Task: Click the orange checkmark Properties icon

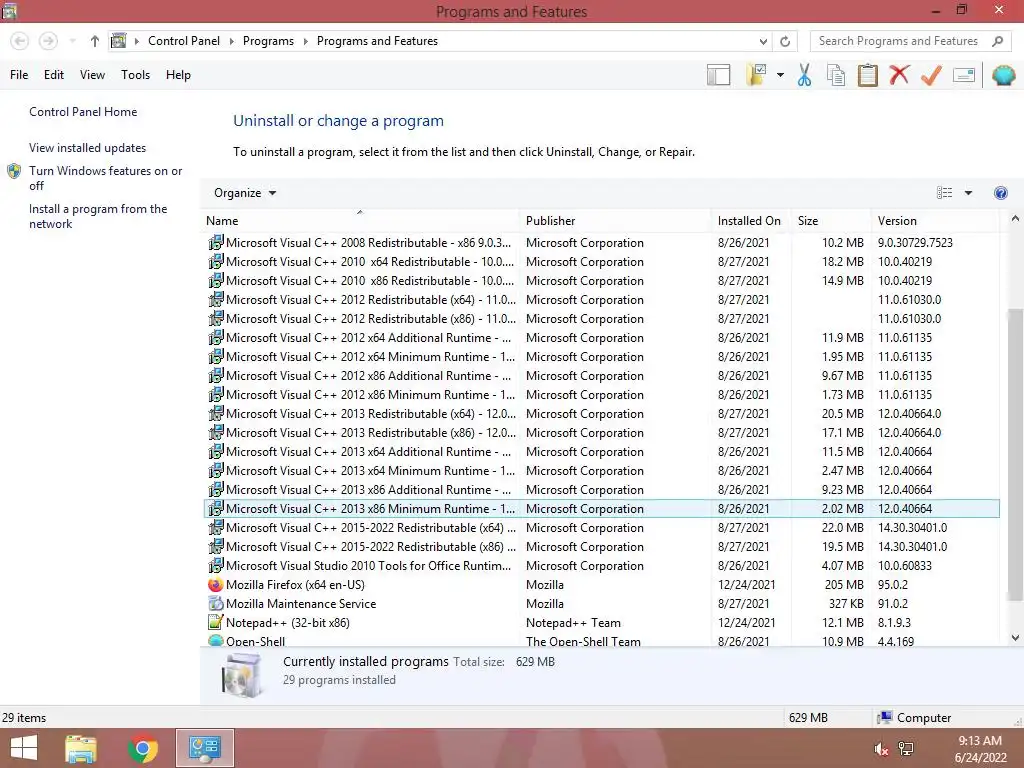Action: point(931,75)
